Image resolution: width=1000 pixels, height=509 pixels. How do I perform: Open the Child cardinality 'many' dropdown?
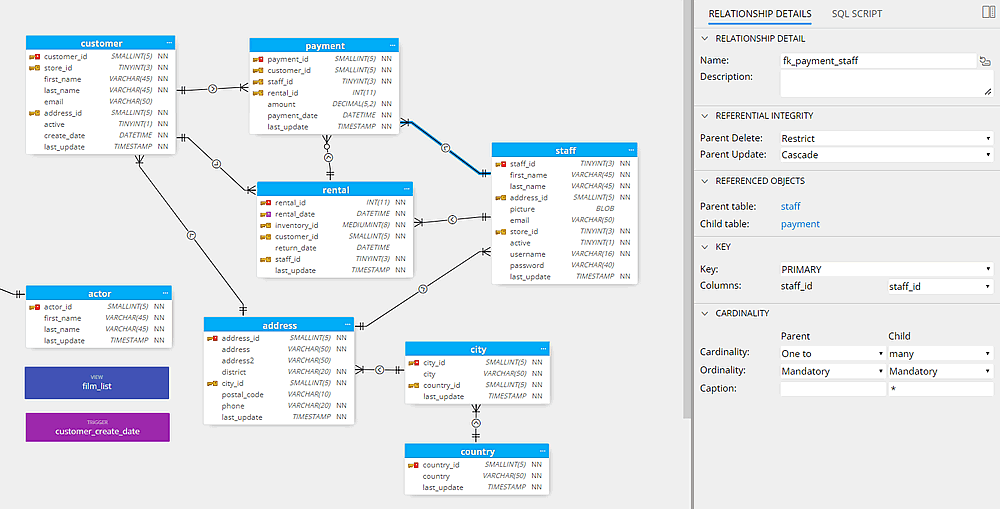(x=941, y=353)
